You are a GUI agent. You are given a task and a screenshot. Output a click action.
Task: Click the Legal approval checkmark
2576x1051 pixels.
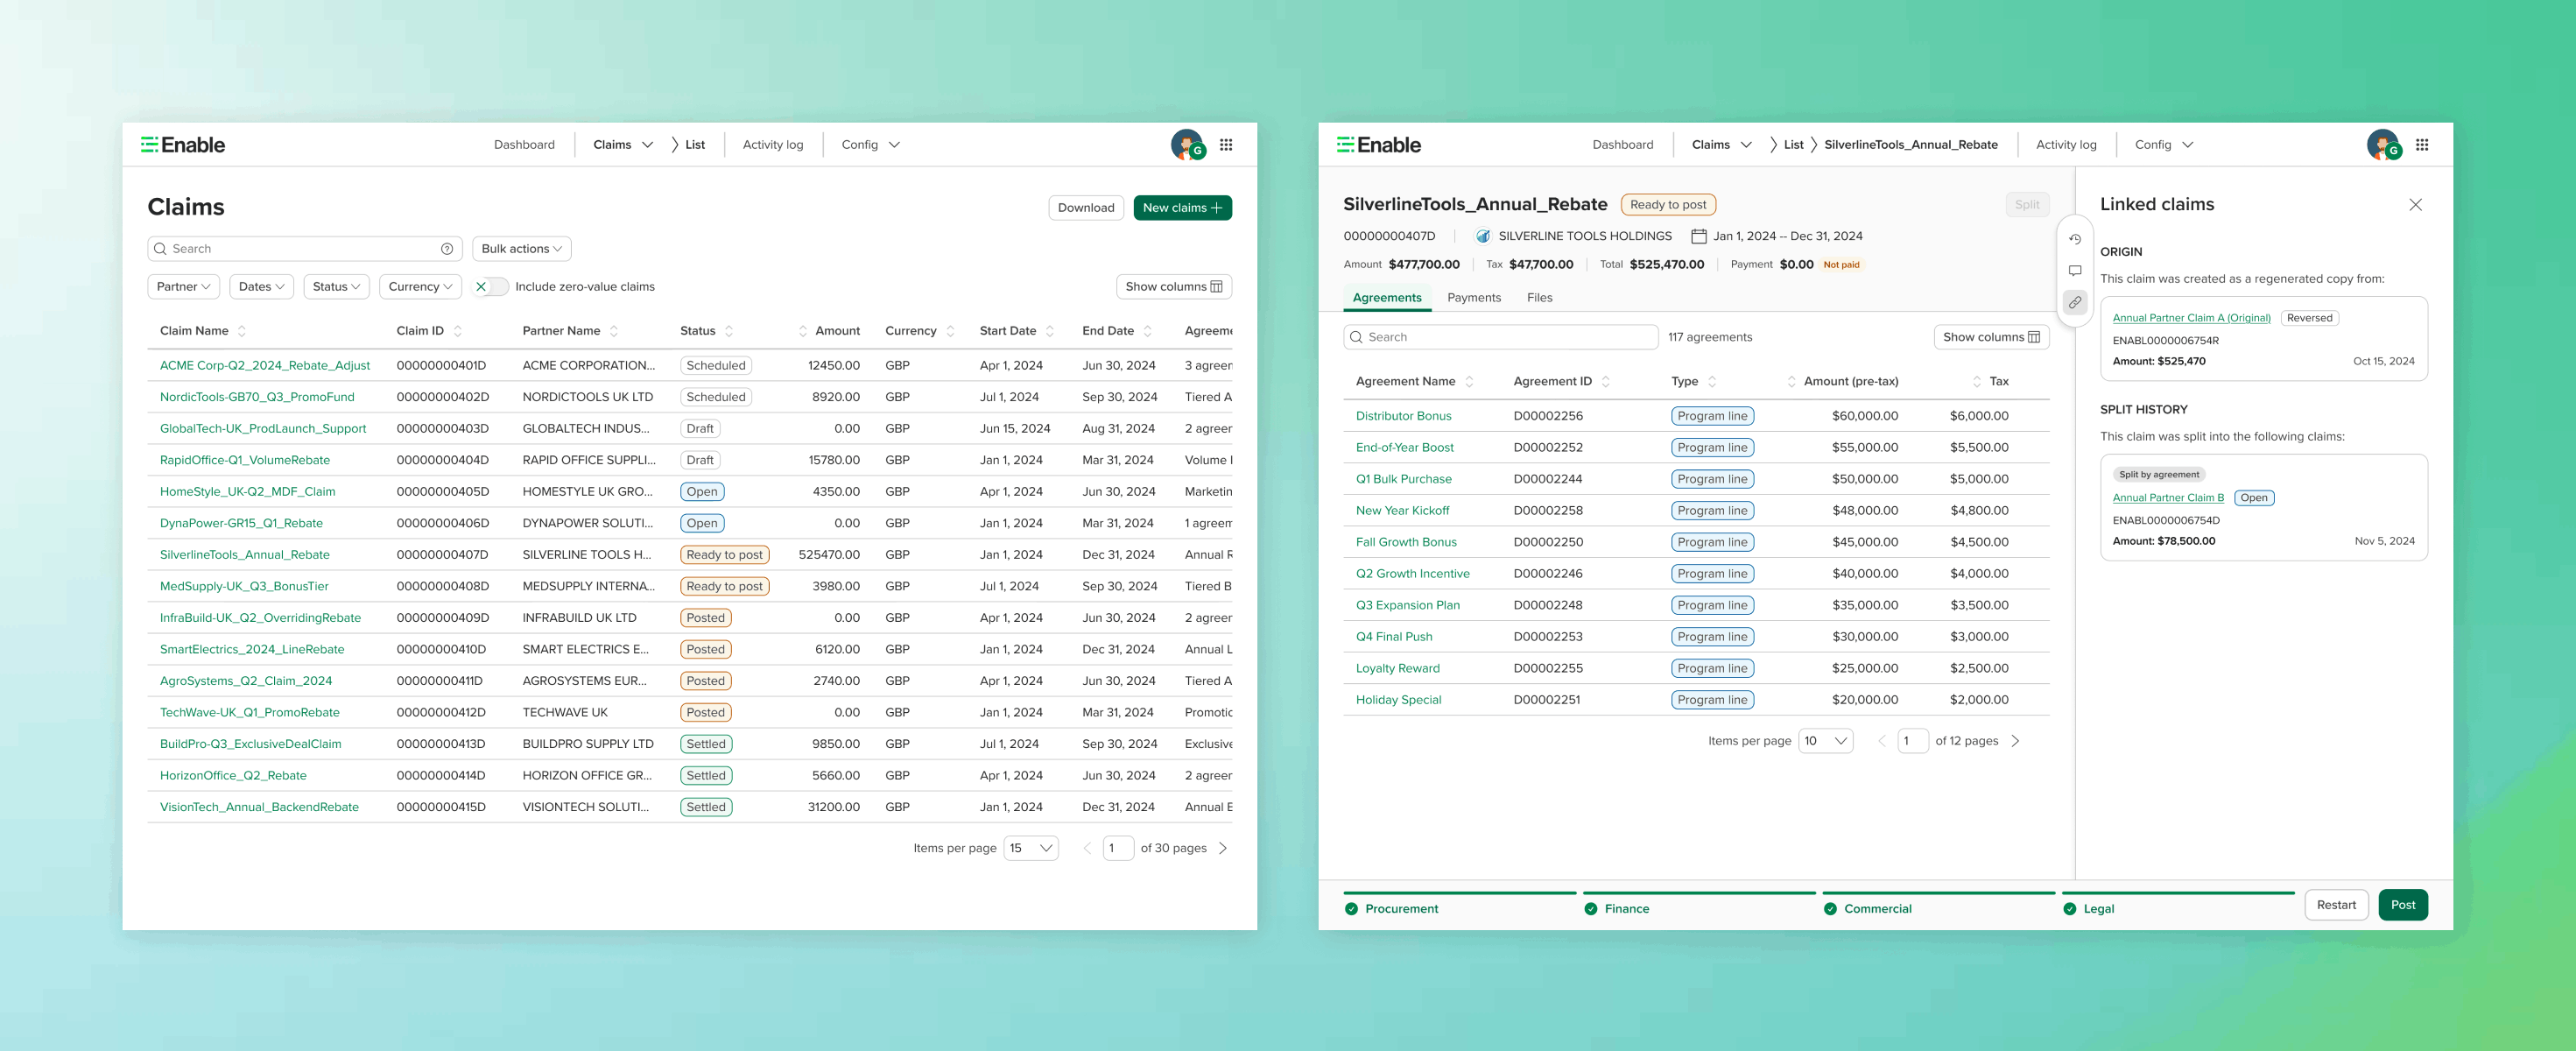pos(2069,908)
